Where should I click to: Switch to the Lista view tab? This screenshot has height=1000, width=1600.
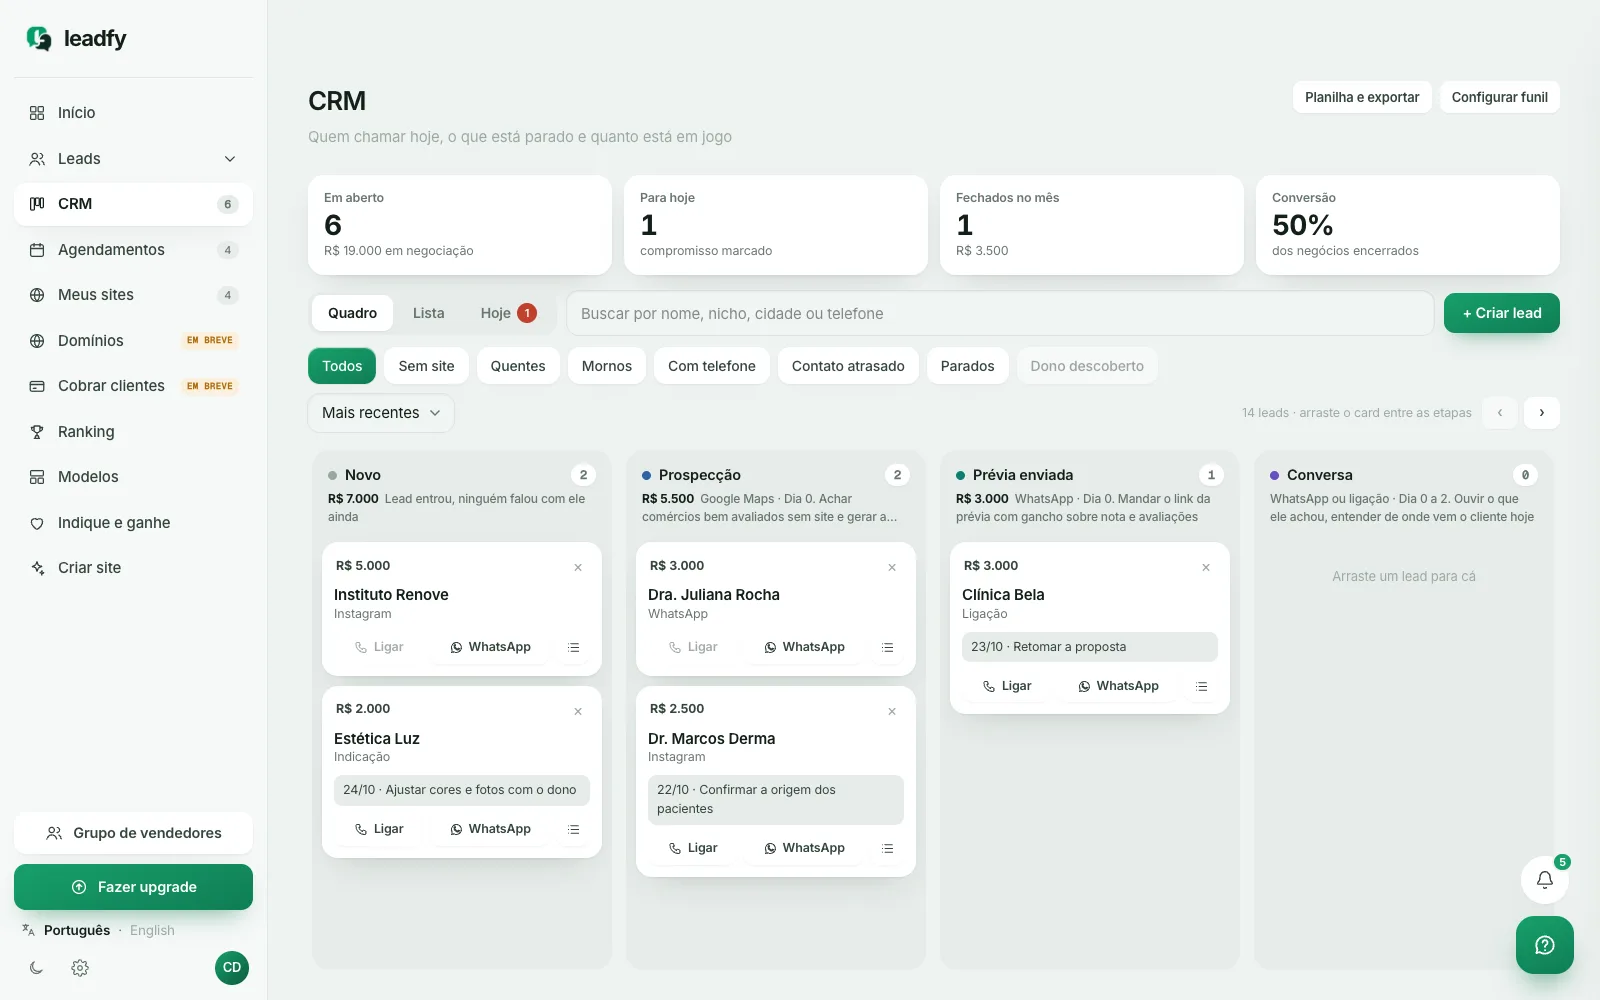[x=428, y=313]
